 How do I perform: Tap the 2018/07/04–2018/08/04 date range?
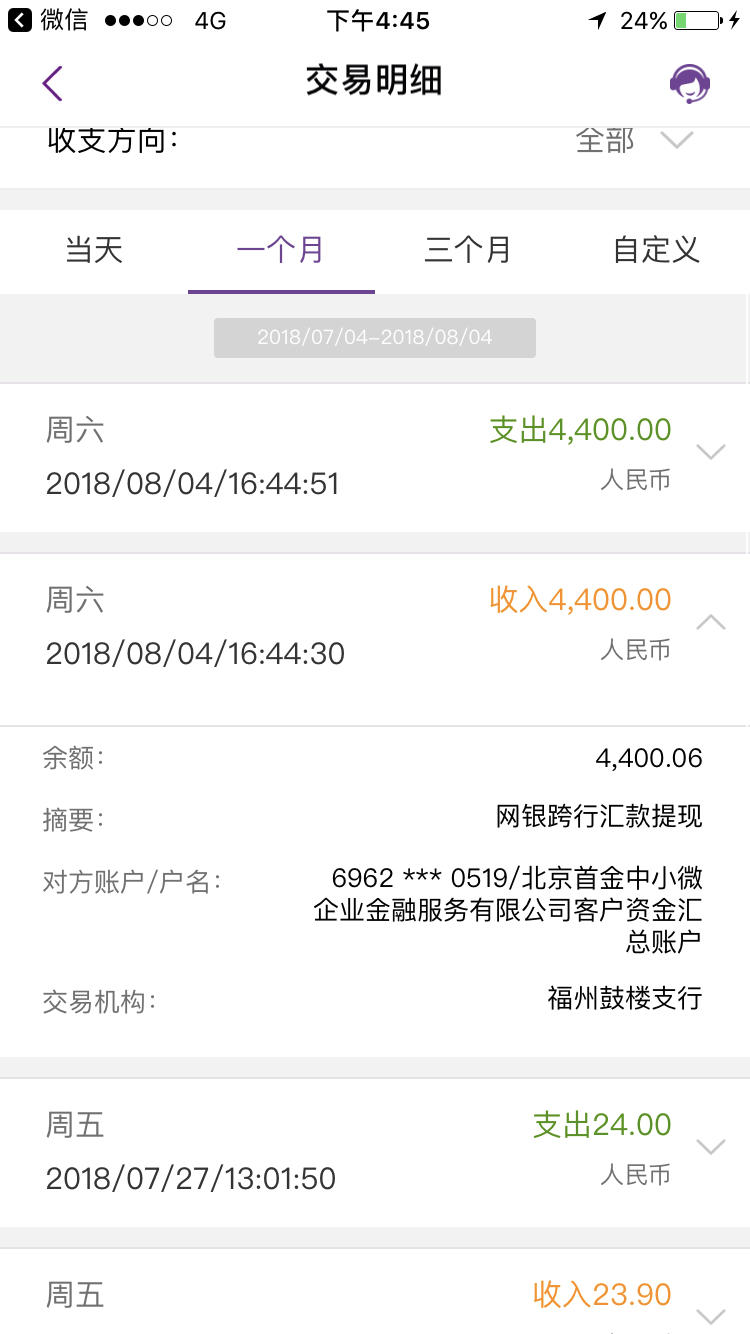tap(375, 337)
